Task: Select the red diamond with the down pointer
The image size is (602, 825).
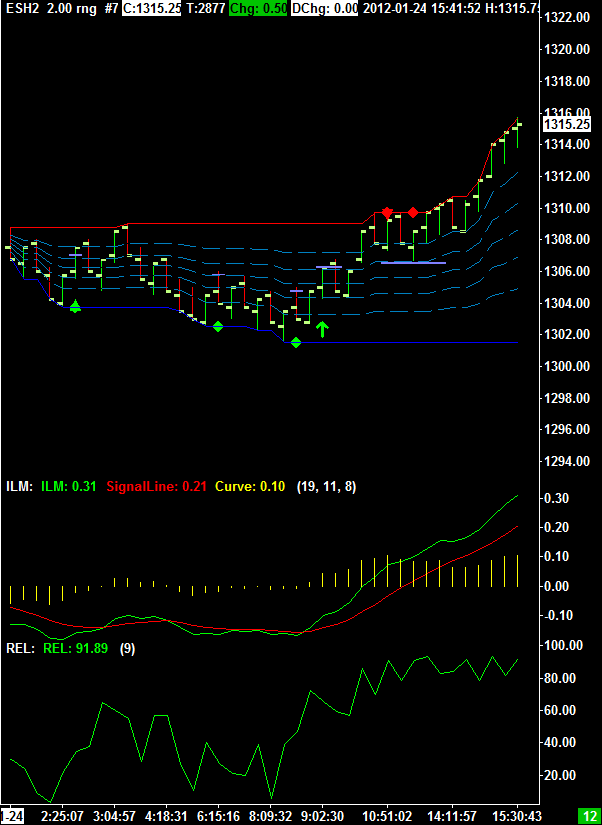Action: click(x=387, y=213)
